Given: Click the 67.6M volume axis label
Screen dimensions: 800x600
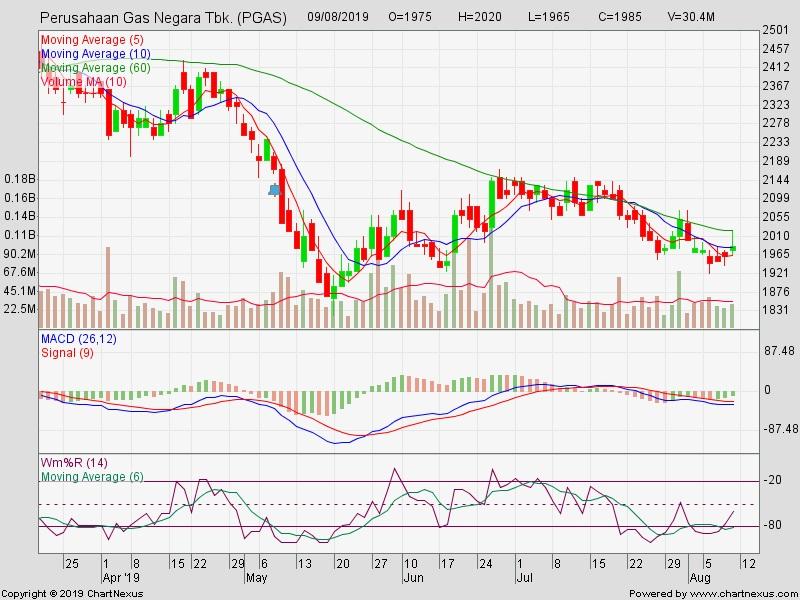Looking at the screenshot, I should (x=20, y=272).
